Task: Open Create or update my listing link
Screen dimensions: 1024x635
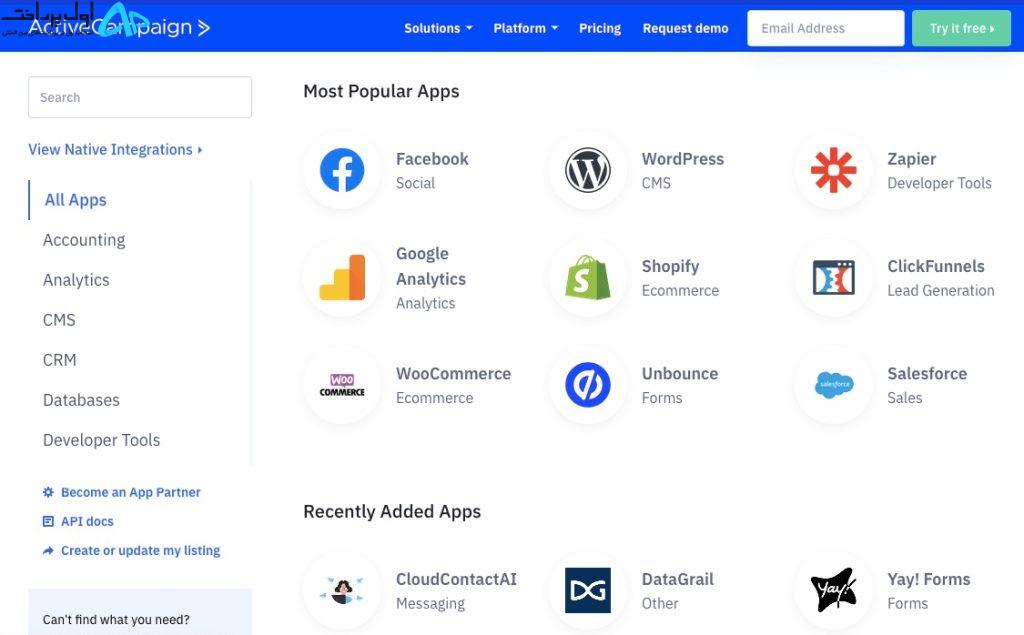Action: (x=140, y=551)
